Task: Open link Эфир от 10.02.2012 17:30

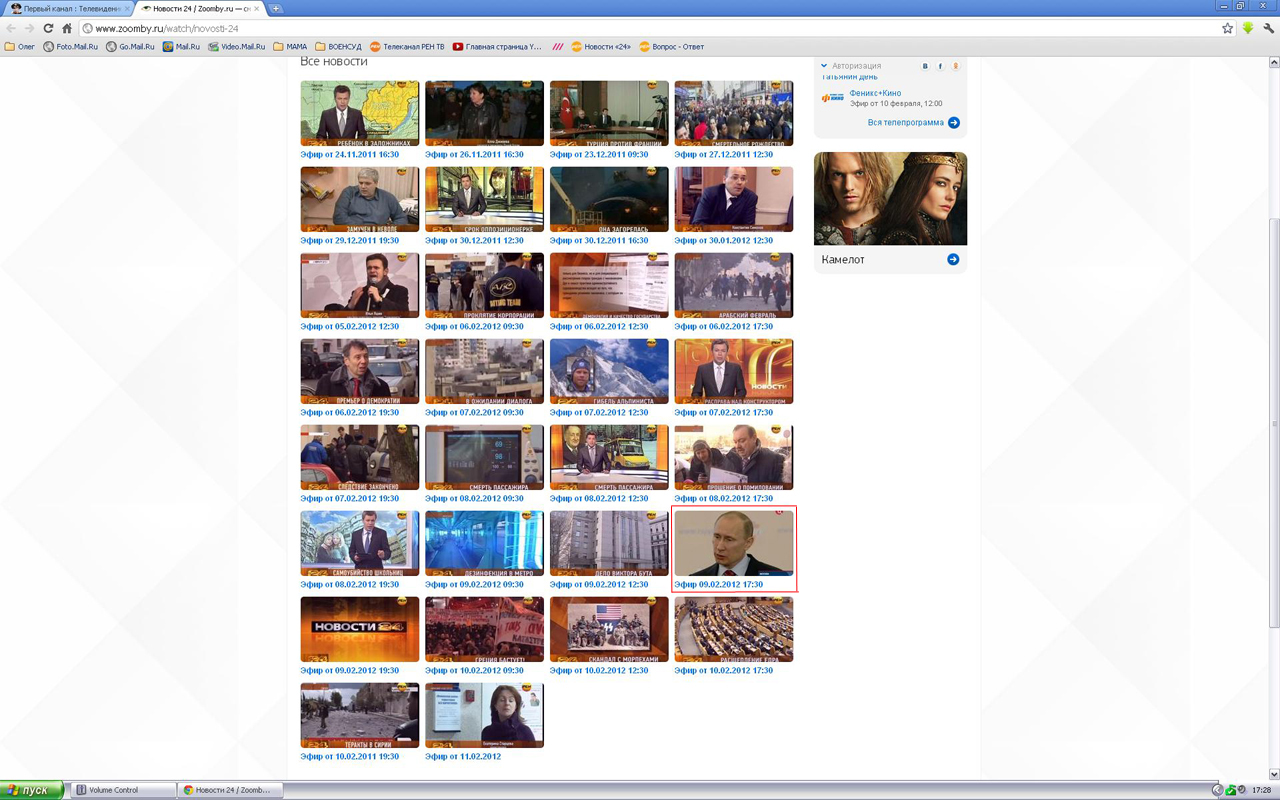Action: click(x=723, y=671)
